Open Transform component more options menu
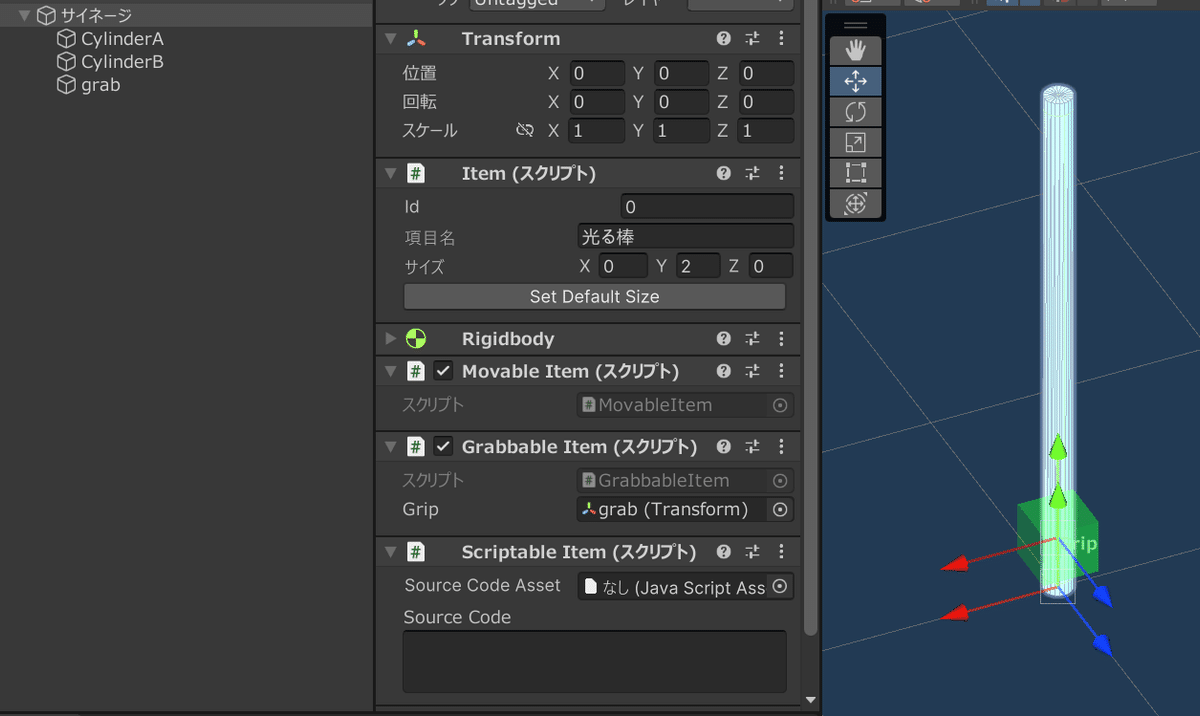The width and height of the screenshot is (1200, 716). coord(782,39)
